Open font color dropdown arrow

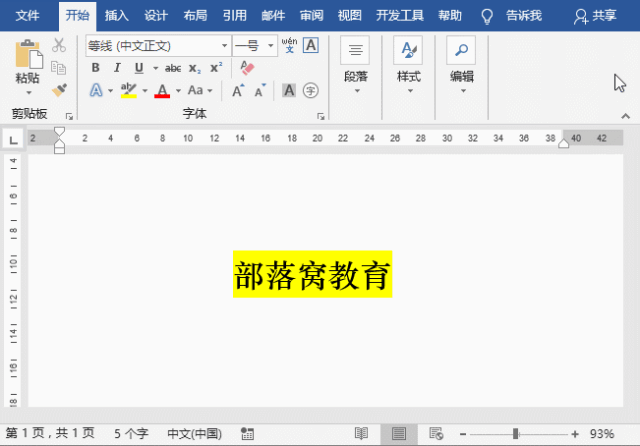point(178,91)
